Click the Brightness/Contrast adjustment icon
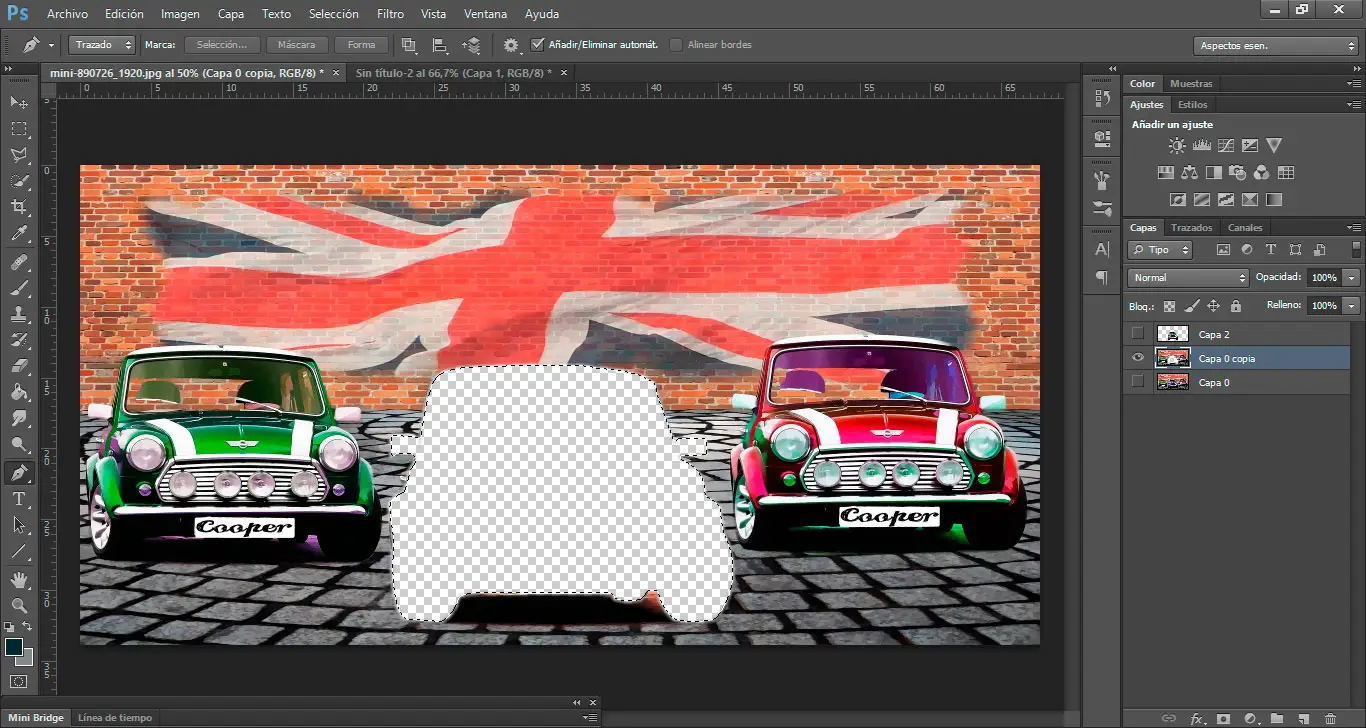Viewport: 1366px width, 728px height. (1177, 146)
